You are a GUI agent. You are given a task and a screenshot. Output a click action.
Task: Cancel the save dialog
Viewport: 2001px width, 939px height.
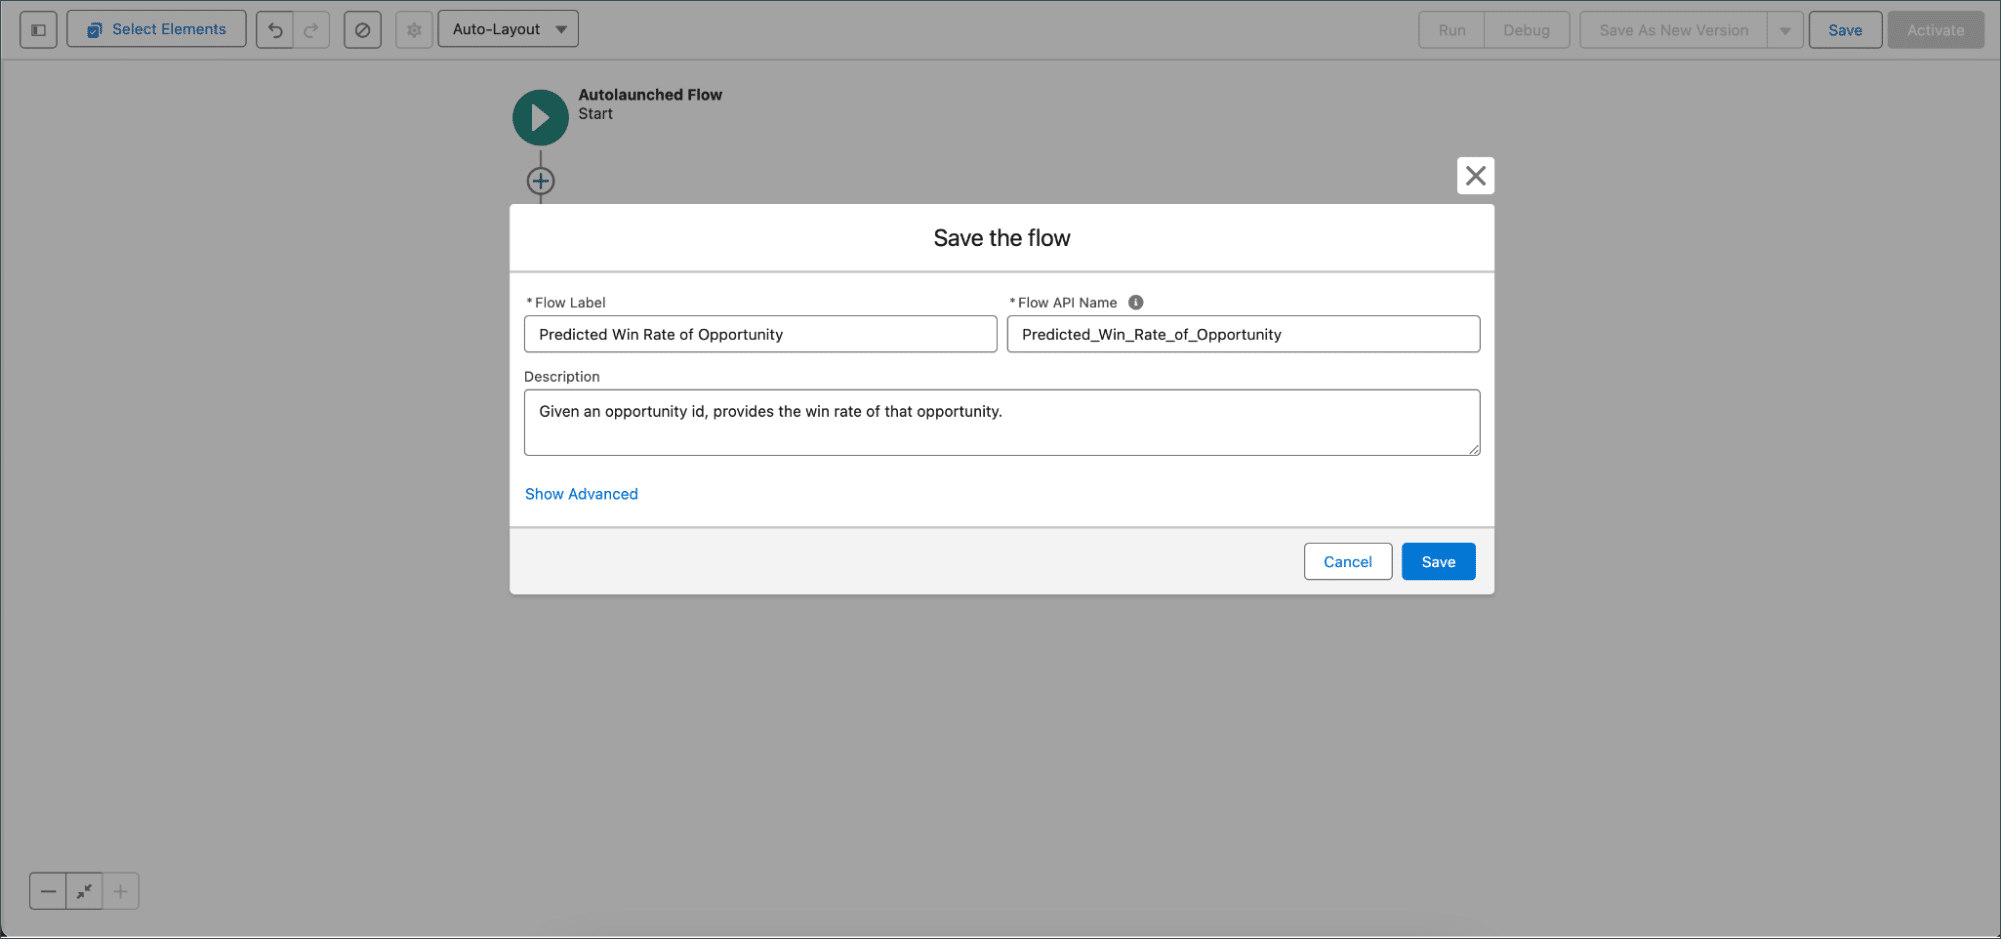[1347, 562]
